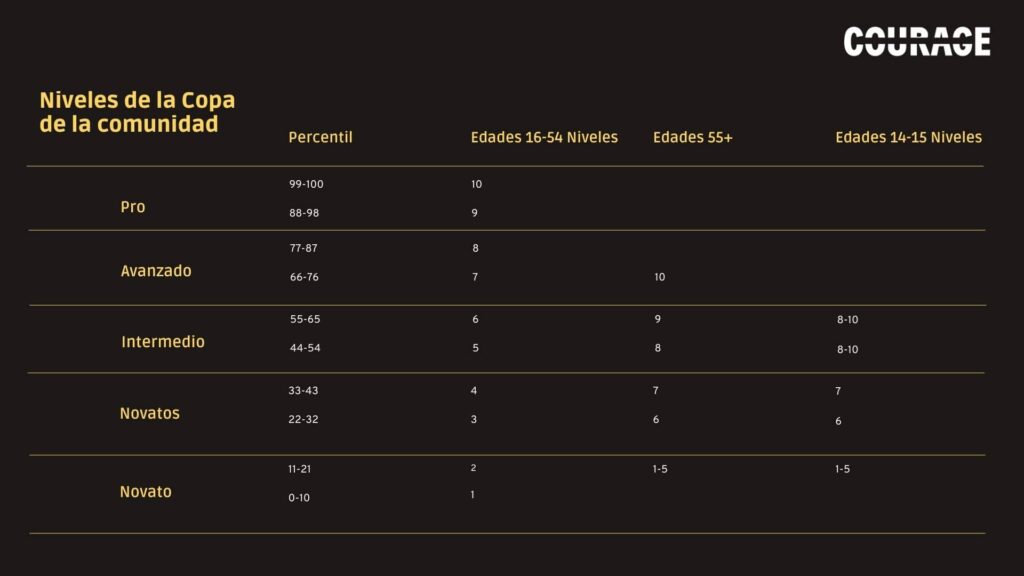The height and width of the screenshot is (576, 1024).
Task: Click the 0-10 percentile cell
Action: pyautogui.click(x=299, y=498)
